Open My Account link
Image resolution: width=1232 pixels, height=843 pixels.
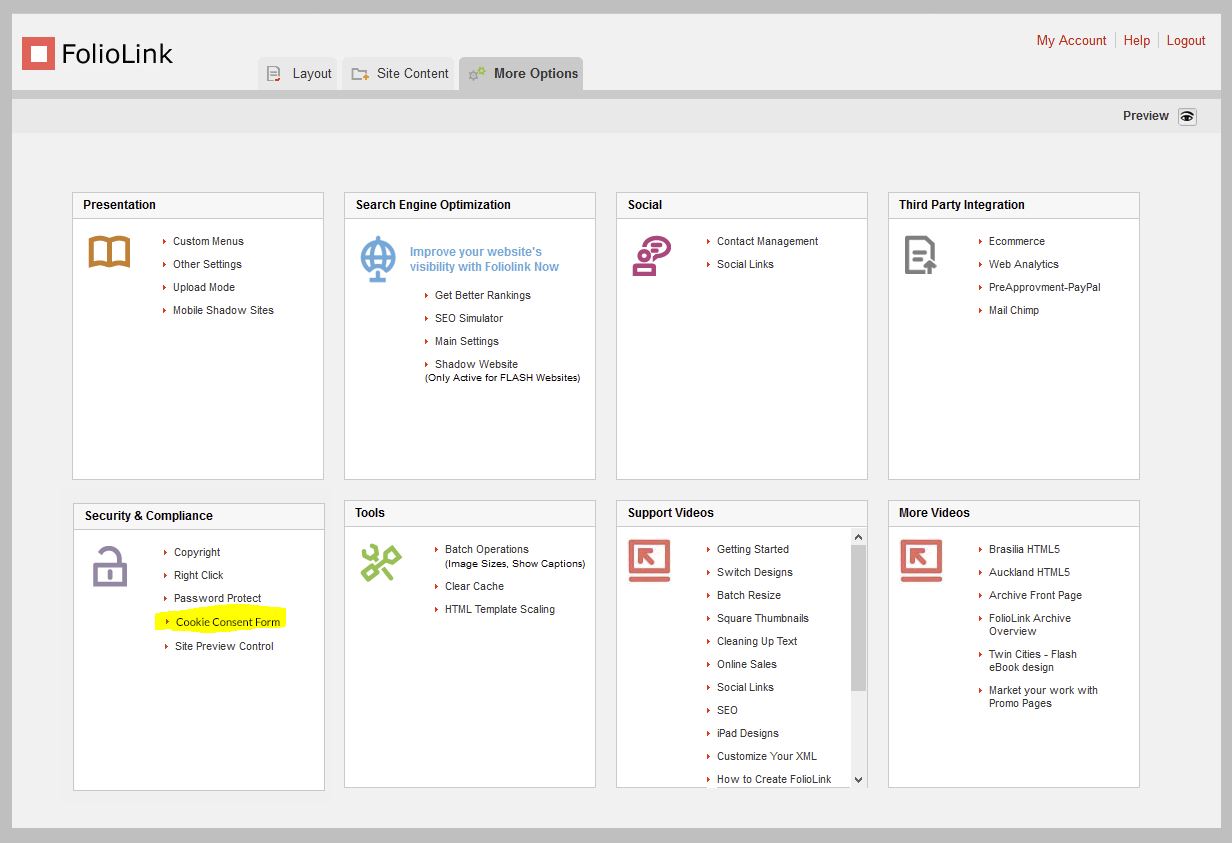(1071, 41)
